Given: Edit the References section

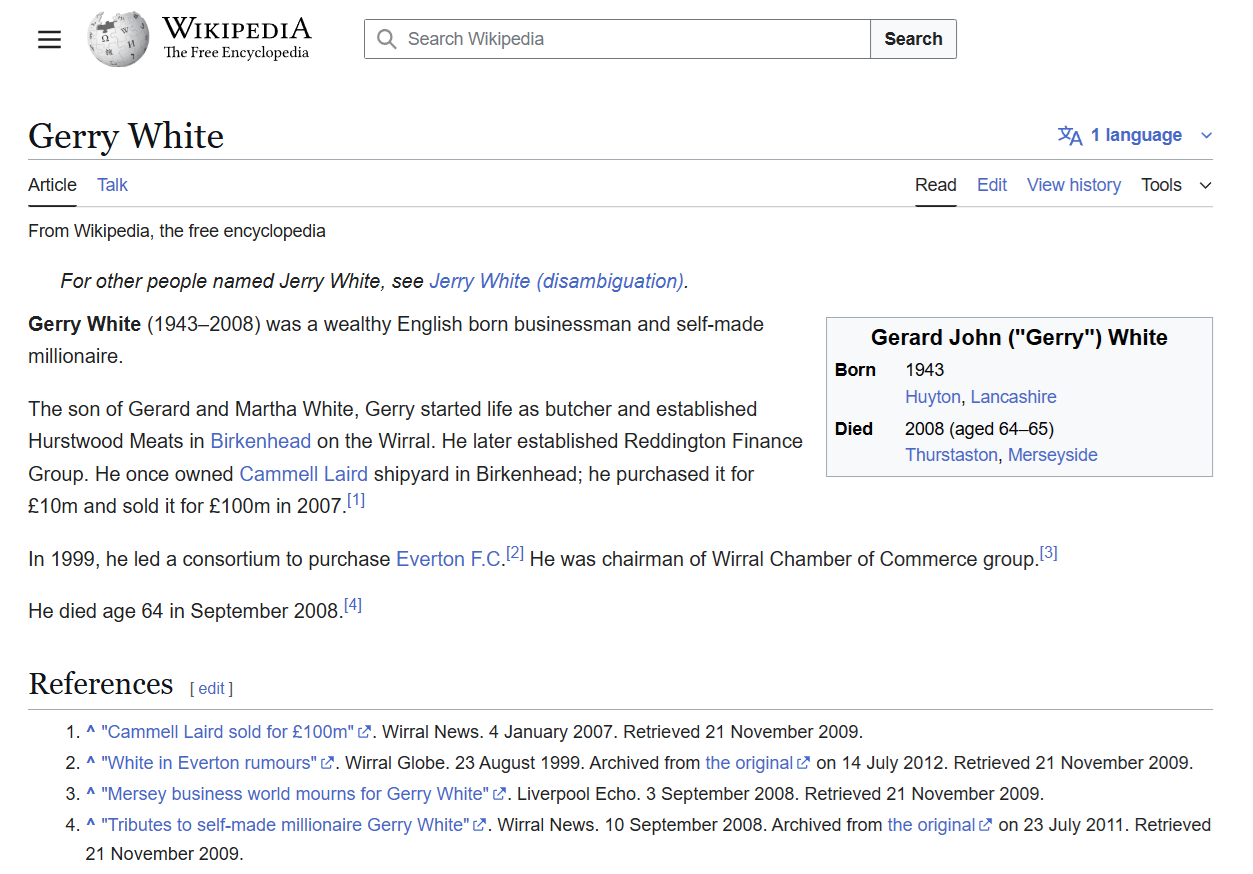Looking at the screenshot, I should point(211,688).
